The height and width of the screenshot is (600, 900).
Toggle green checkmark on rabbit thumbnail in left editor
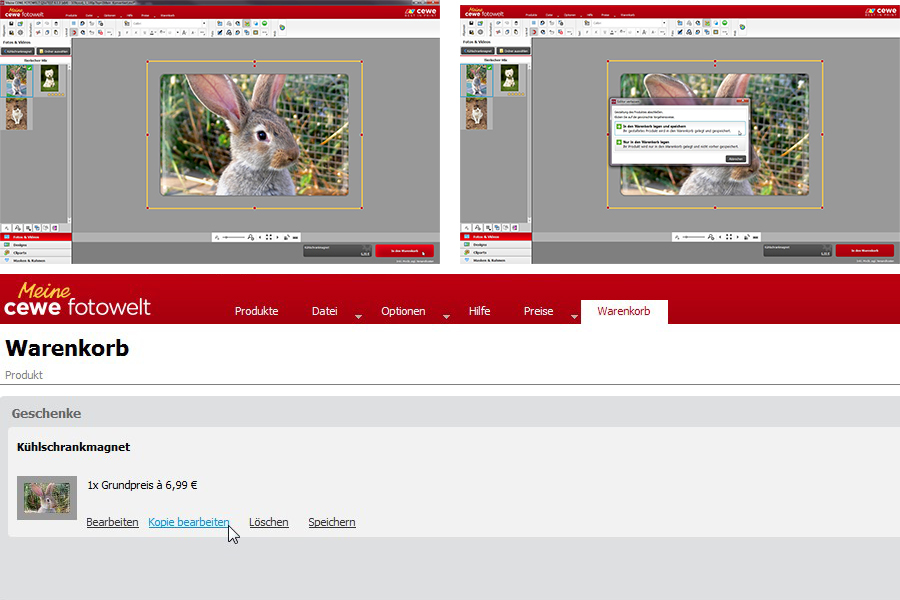coord(29,68)
